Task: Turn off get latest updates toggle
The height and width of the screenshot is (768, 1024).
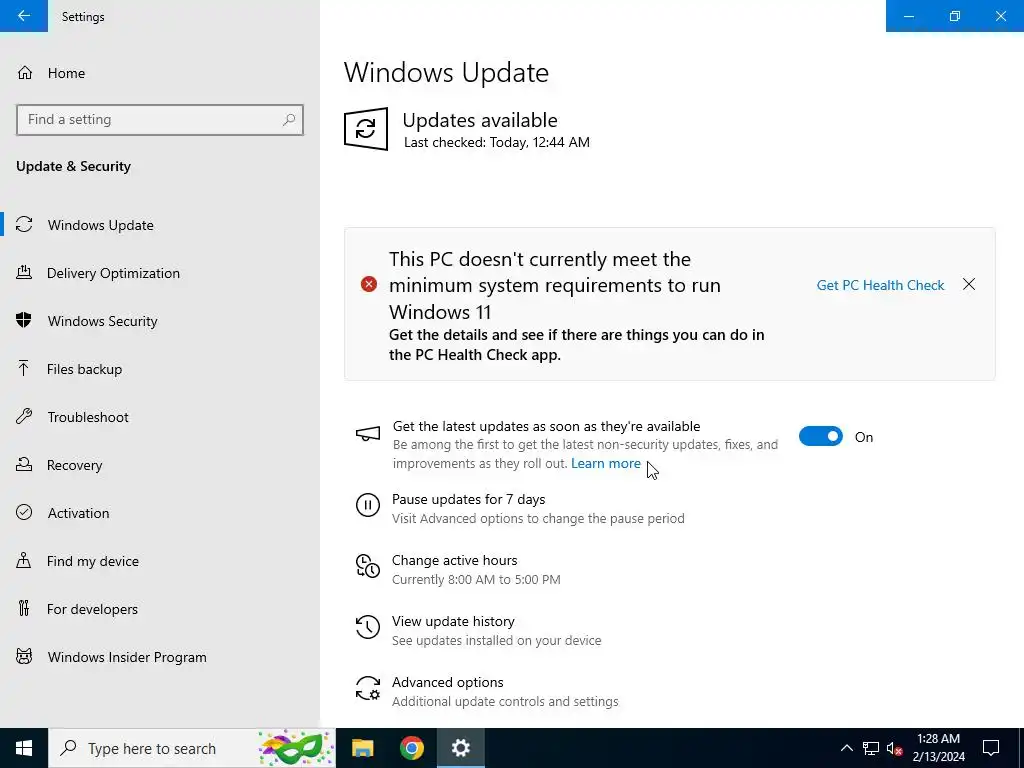Action: pos(821,436)
